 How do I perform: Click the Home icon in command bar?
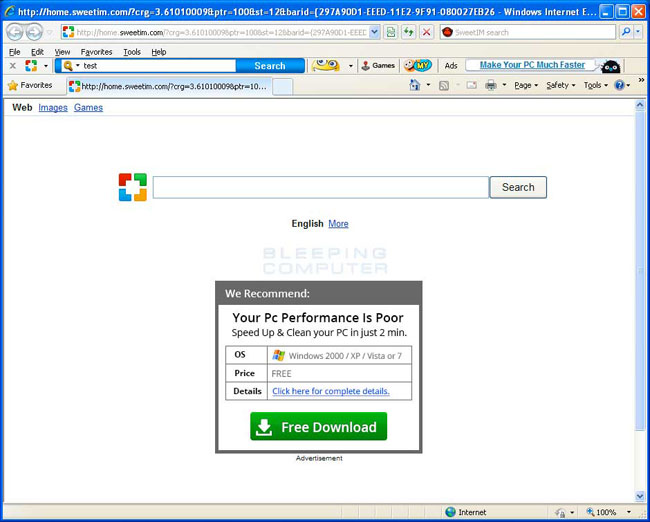click(415, 86)
